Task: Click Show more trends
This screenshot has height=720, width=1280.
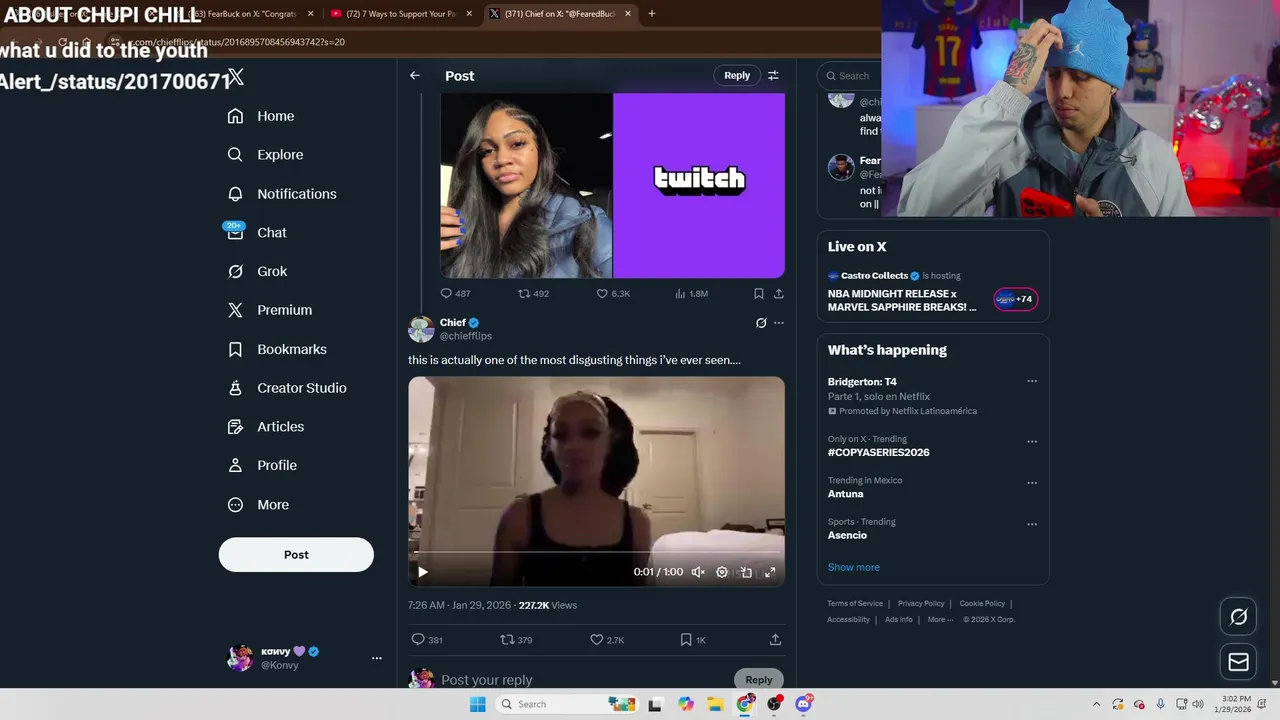Action: [854, 567]
